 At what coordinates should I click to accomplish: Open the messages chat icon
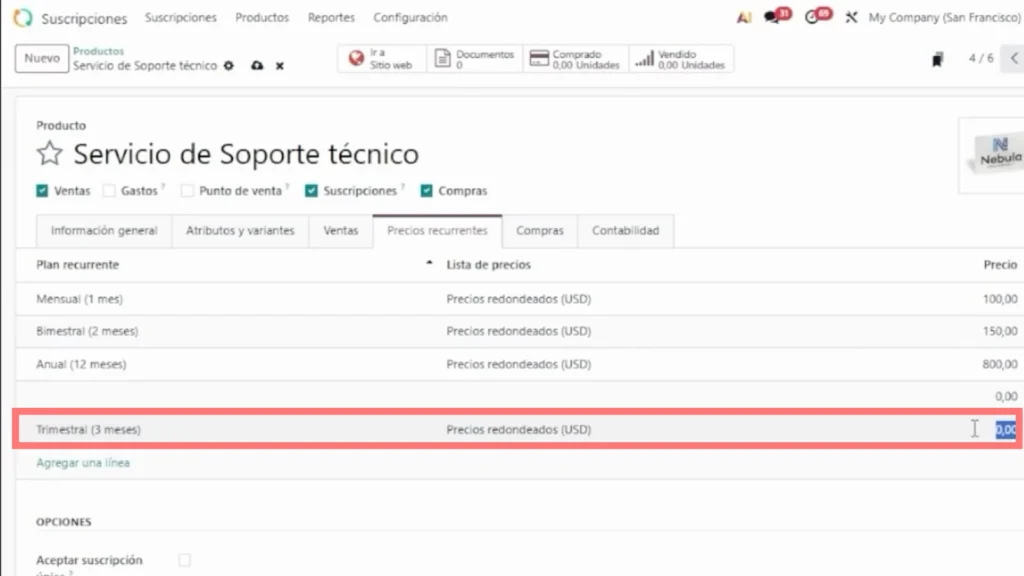[x=772, y=18]
